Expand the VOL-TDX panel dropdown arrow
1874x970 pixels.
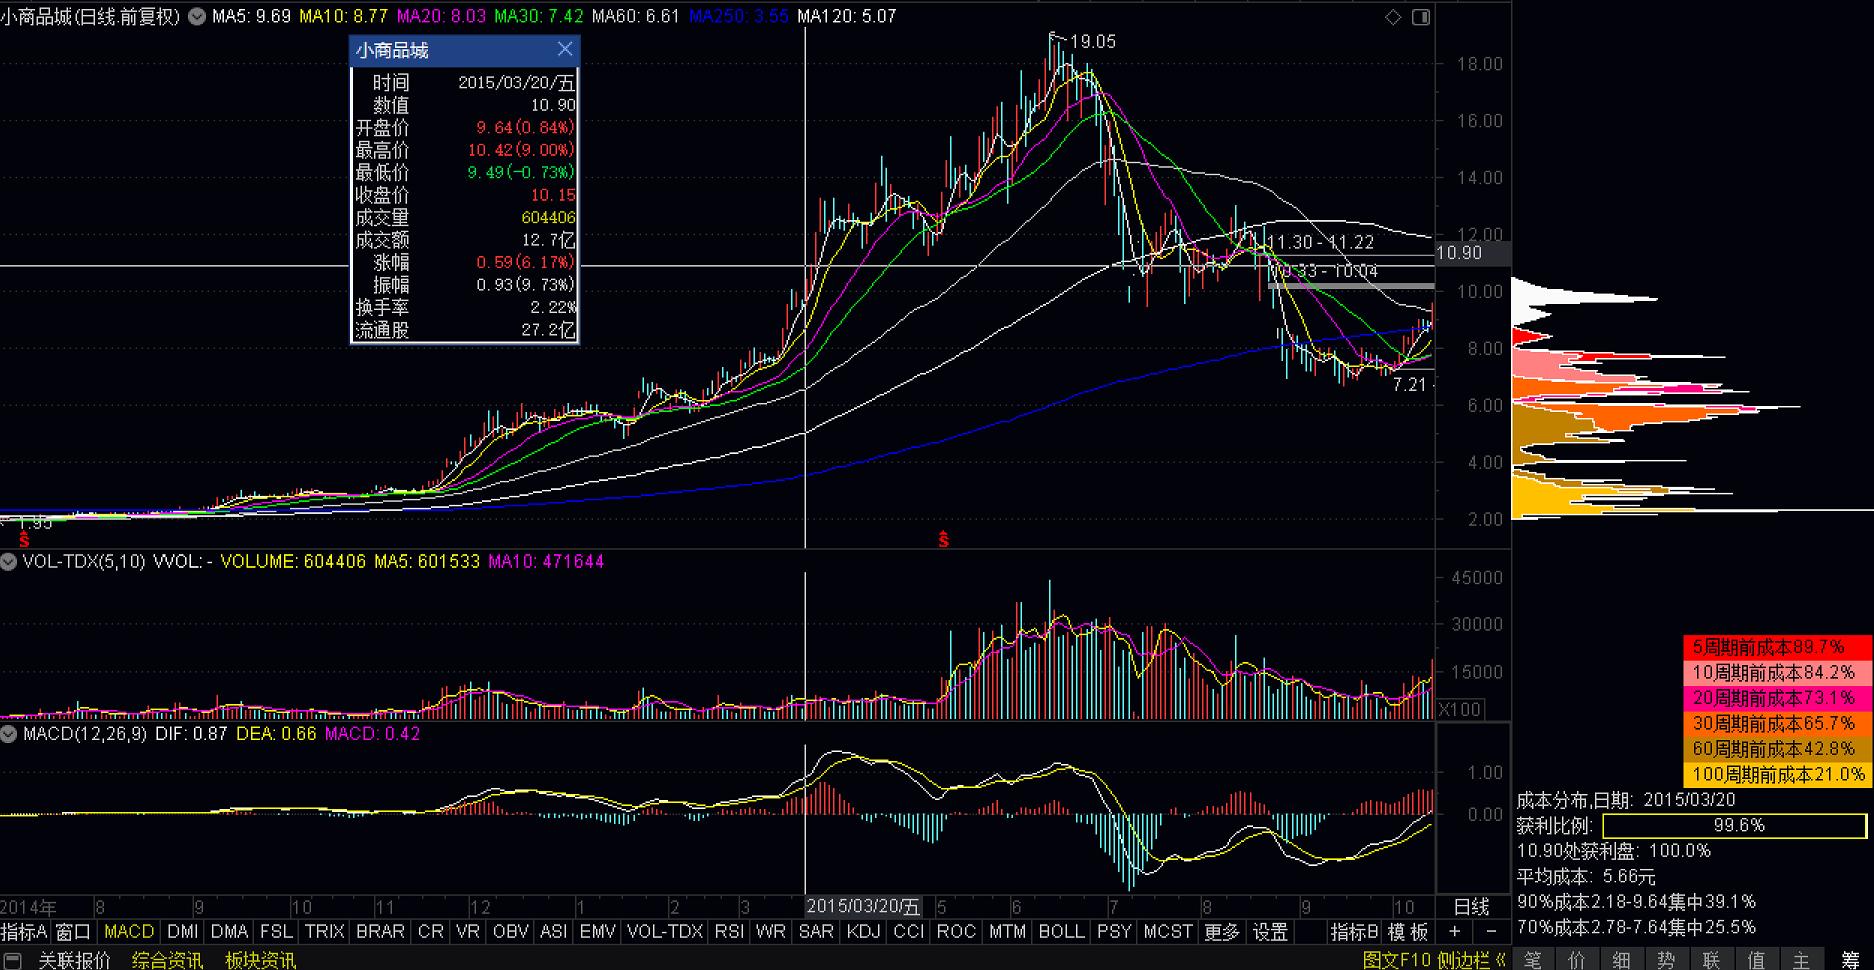click(9, 562)
